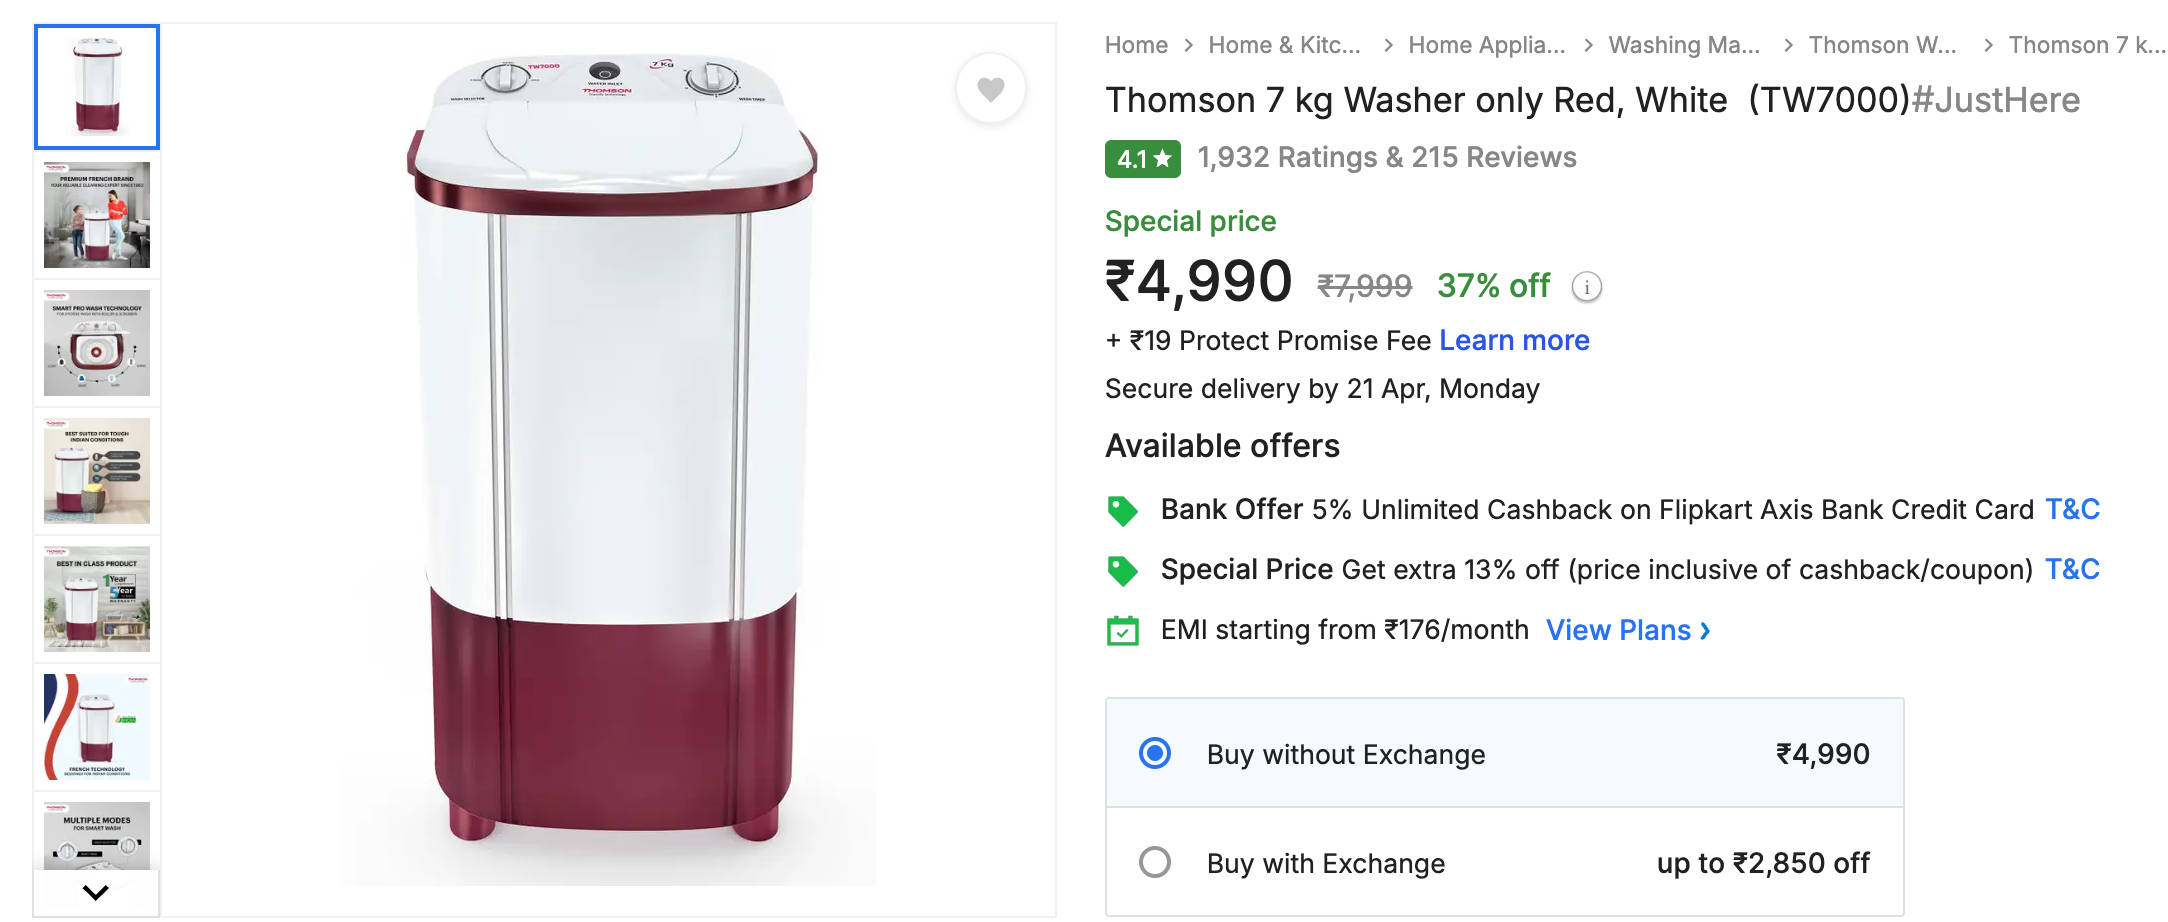Click the green 4.1 star rating badge
Image resolution: width=2168 pixels, height=922 pixels.
click(1142, 159)
